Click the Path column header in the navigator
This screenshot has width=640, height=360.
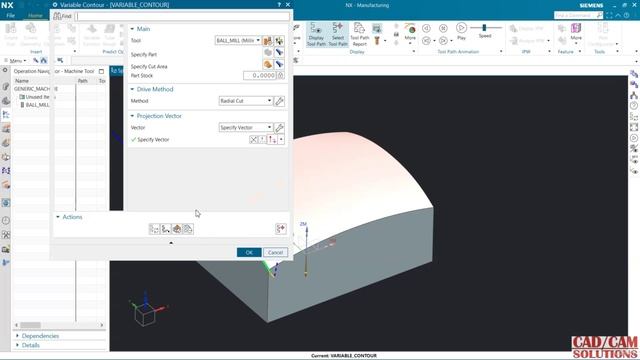pyautogui.click(x=83, y=81)
